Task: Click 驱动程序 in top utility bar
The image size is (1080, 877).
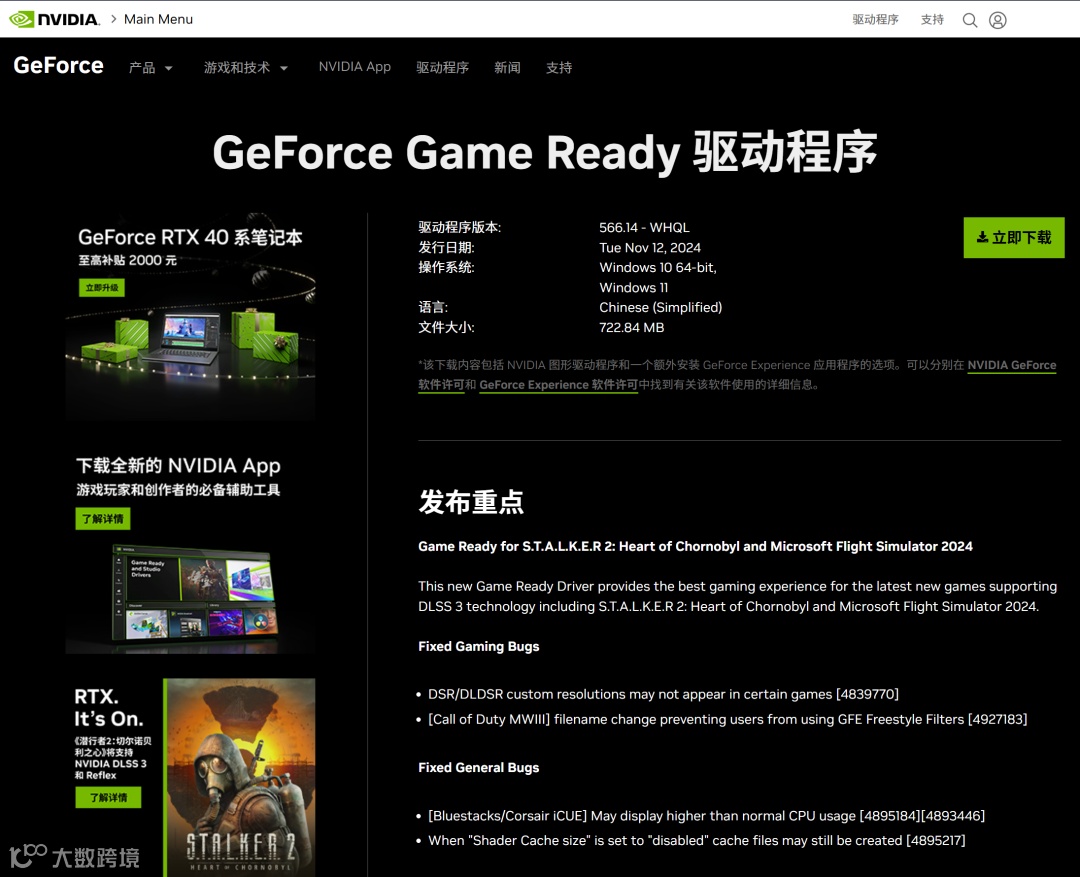Action: [875, 19]
